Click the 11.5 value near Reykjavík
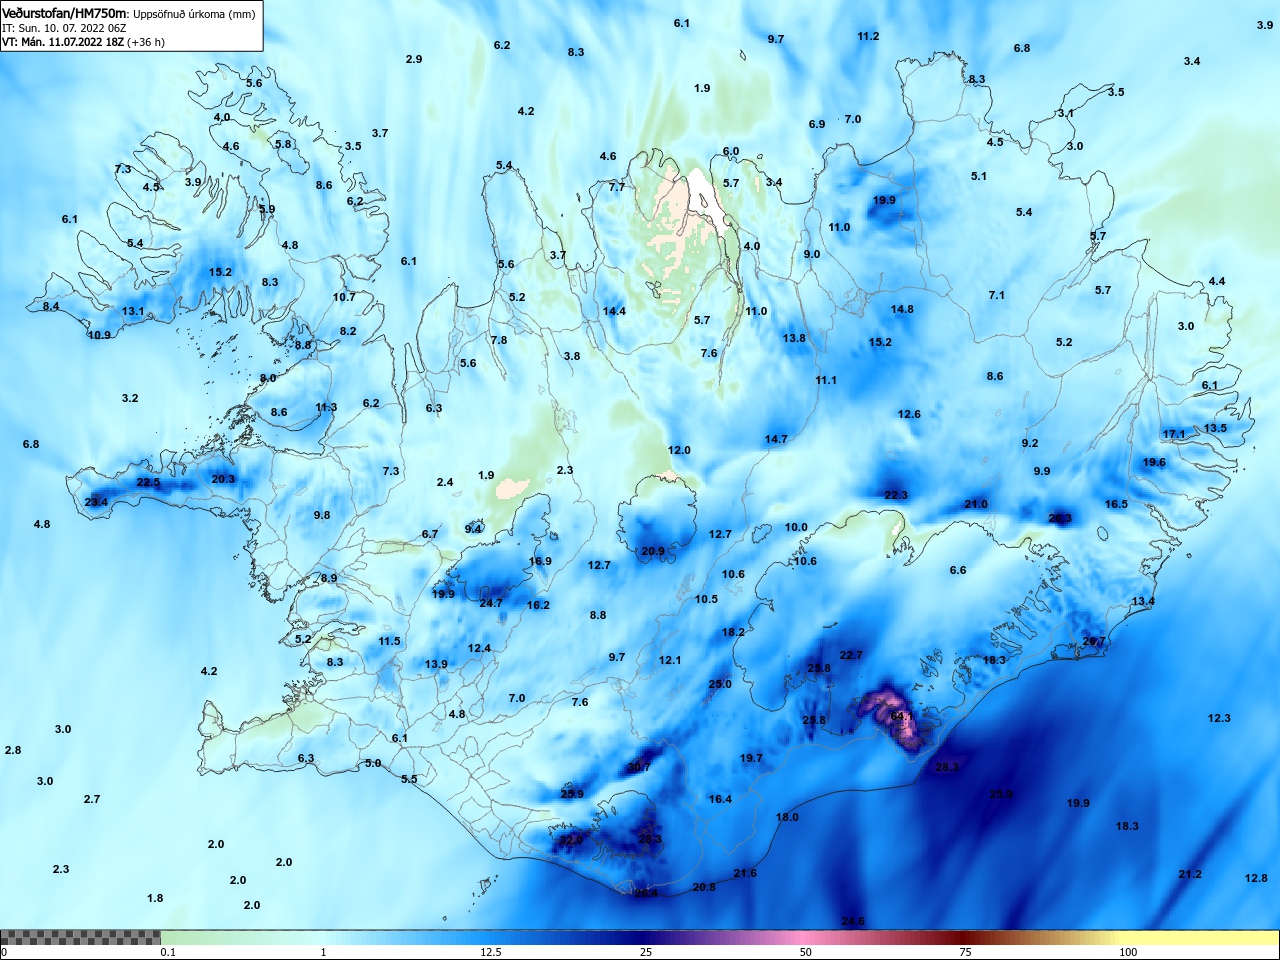The height and width of the screenshot is (960, 1280). click(x=389, y=641)
